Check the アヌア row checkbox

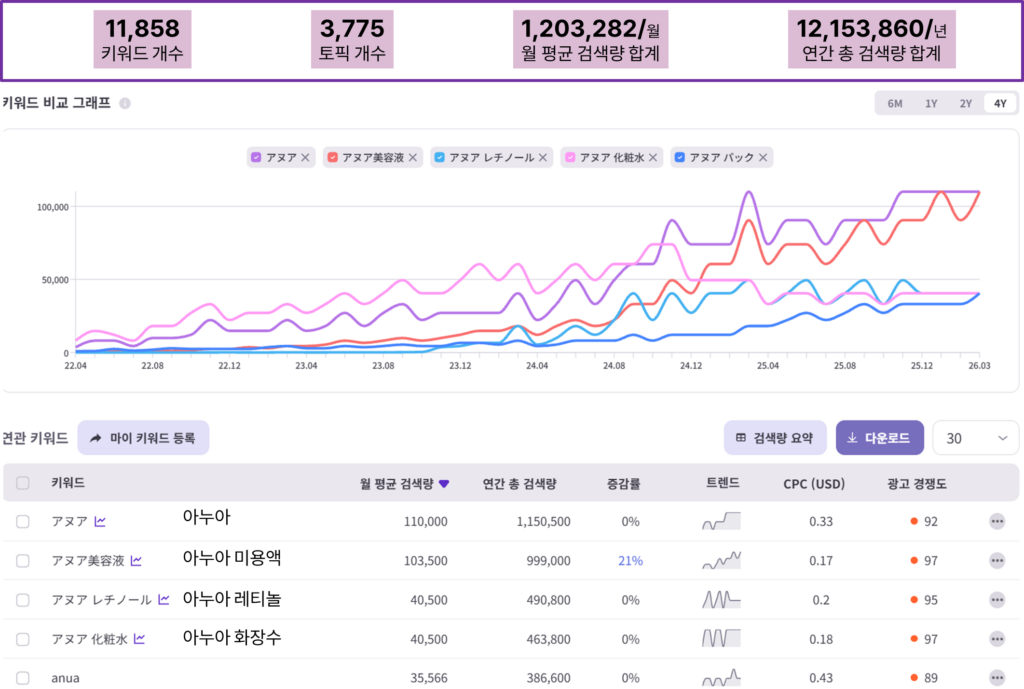click(23, 521)
